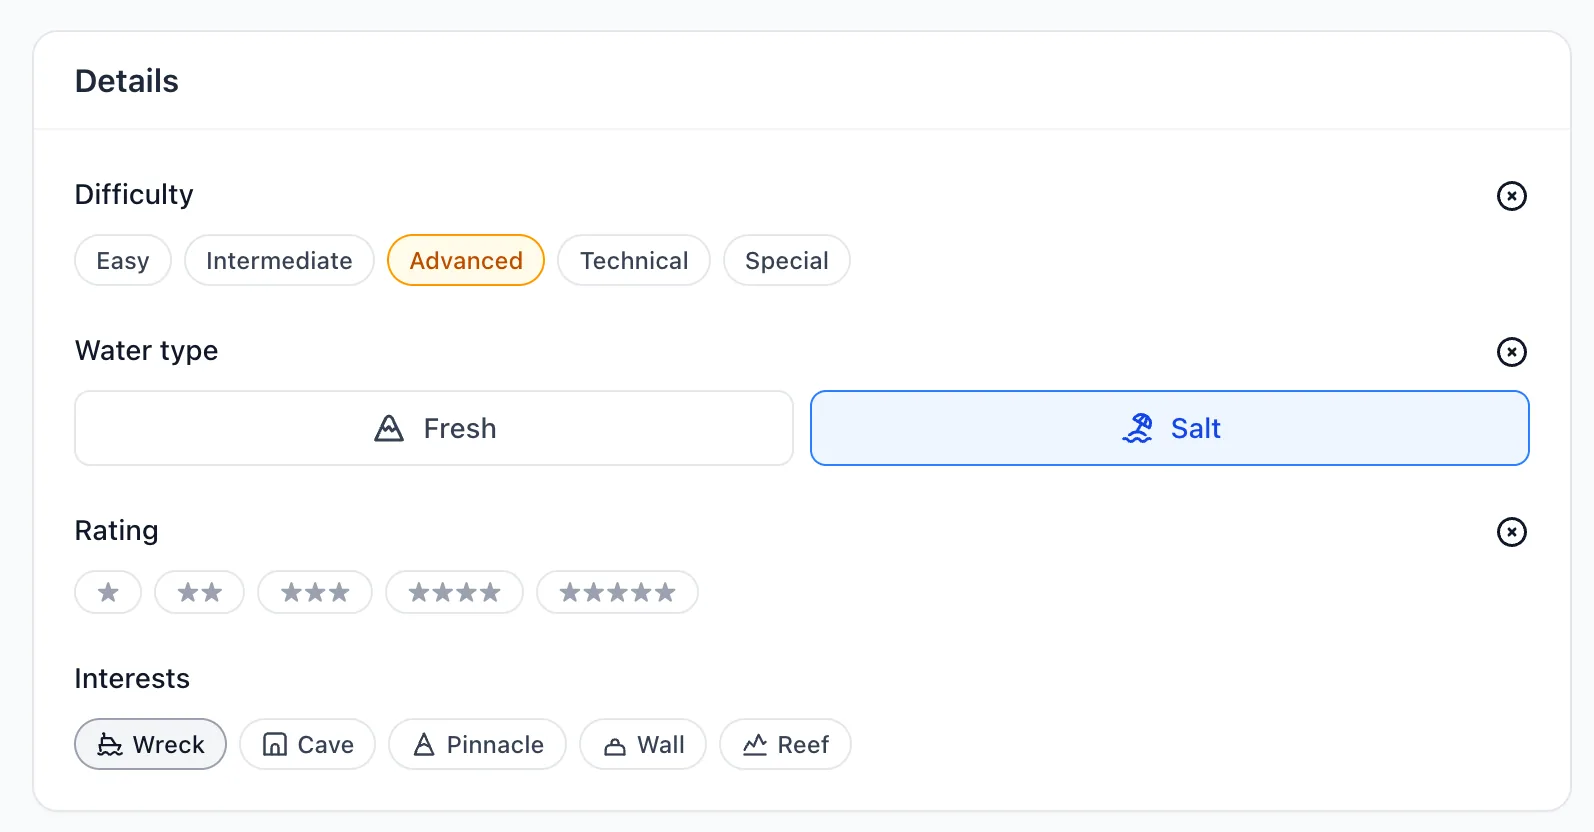The image size is (1594, 832).
Task: Deselect the Advanced difficulty chip
Action: pos(466,260)
